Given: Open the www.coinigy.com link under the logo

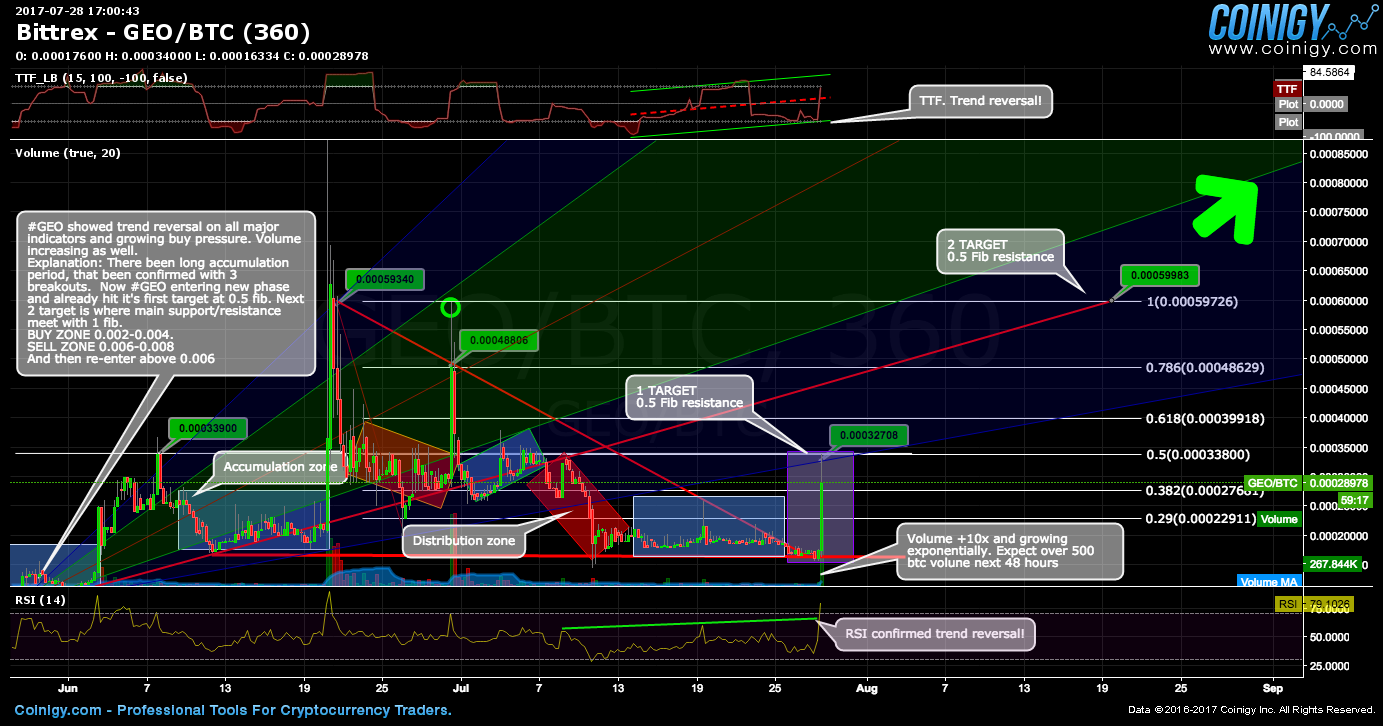Looking at the screenshot, I should click(x=1291, y=48).
